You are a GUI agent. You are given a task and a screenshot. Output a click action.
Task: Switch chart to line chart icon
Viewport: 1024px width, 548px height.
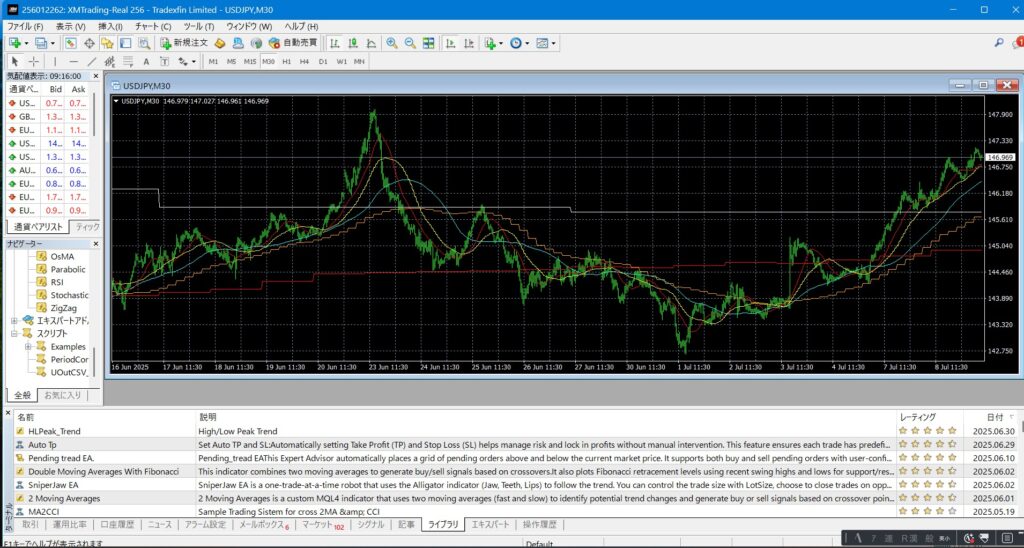(x=371, y=43)
